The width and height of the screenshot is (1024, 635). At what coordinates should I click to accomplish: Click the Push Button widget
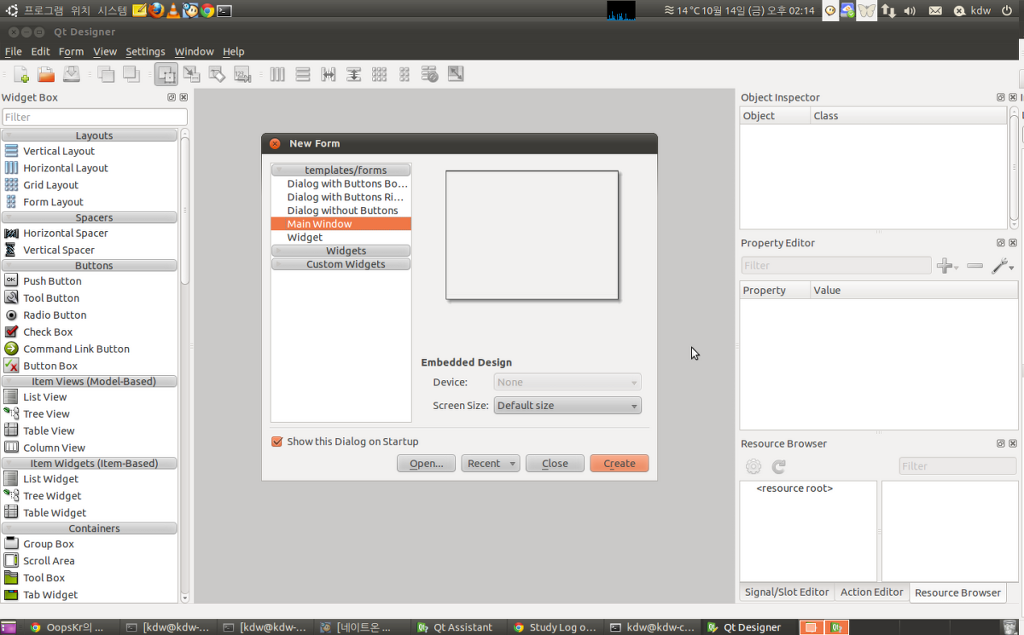click(52, 281)
